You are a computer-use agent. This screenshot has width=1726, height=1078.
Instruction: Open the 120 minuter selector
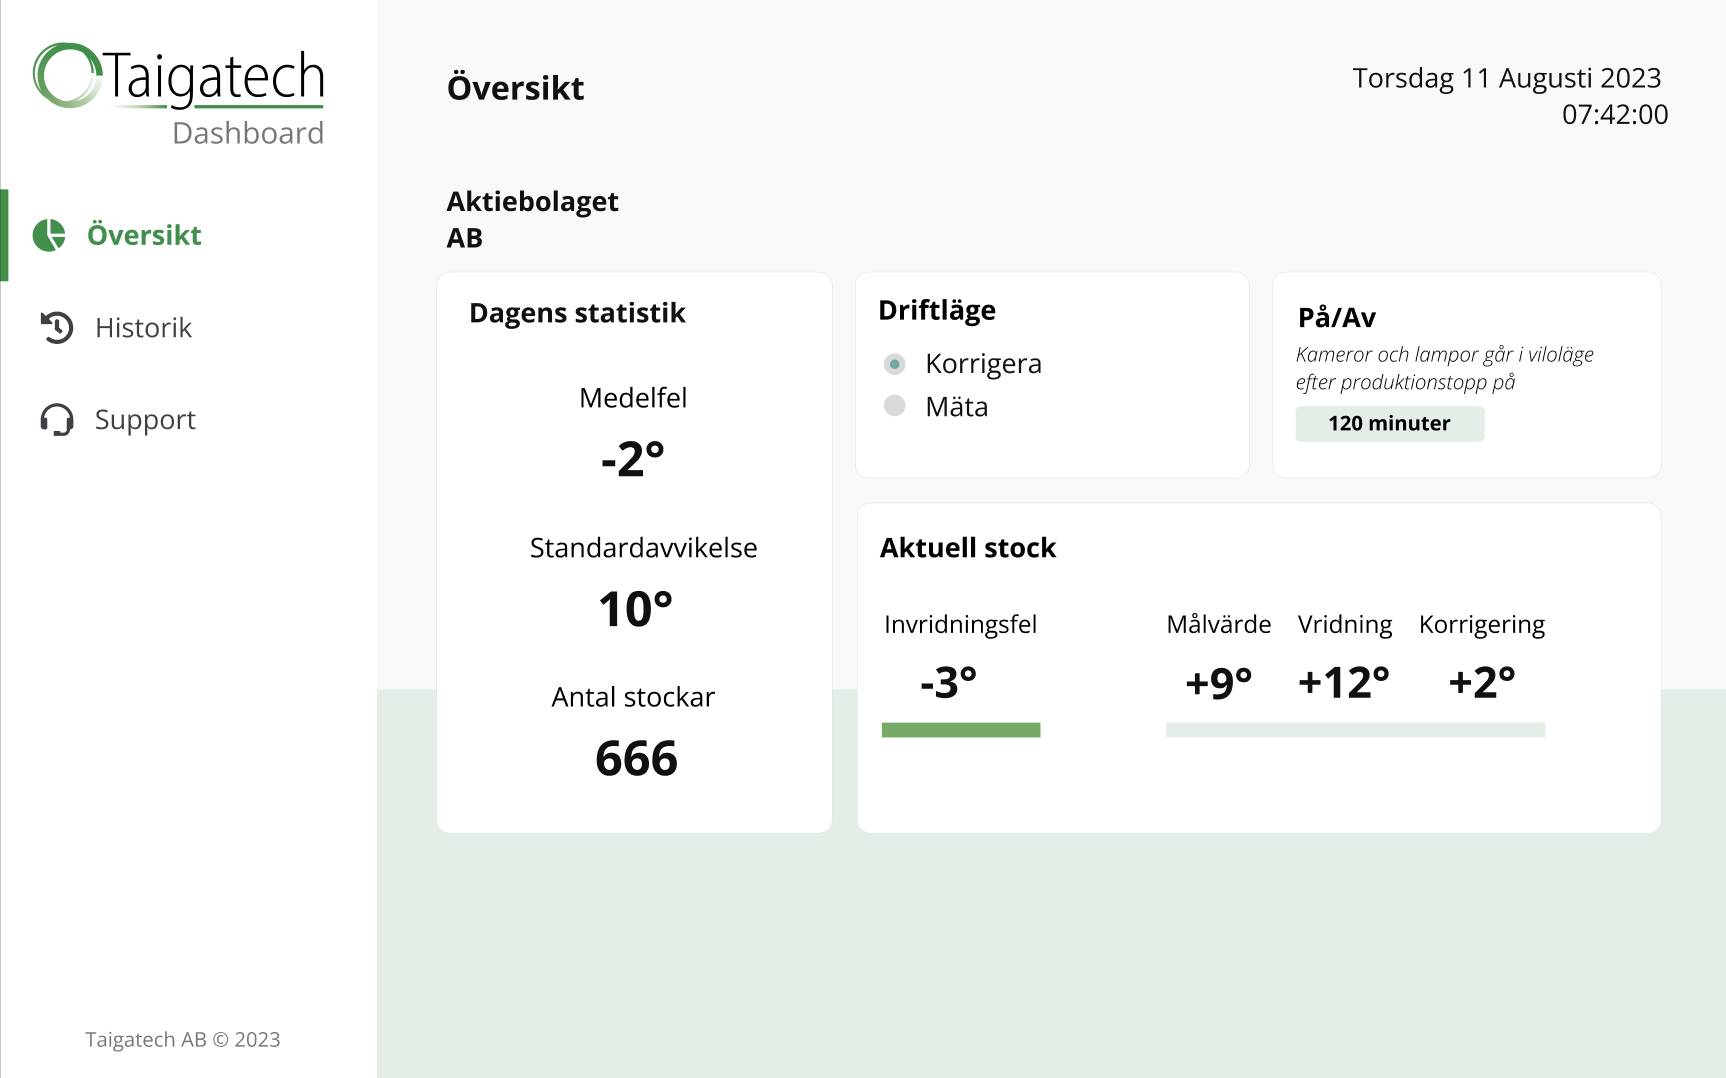pyautogui.click(x=1390, y=423)
